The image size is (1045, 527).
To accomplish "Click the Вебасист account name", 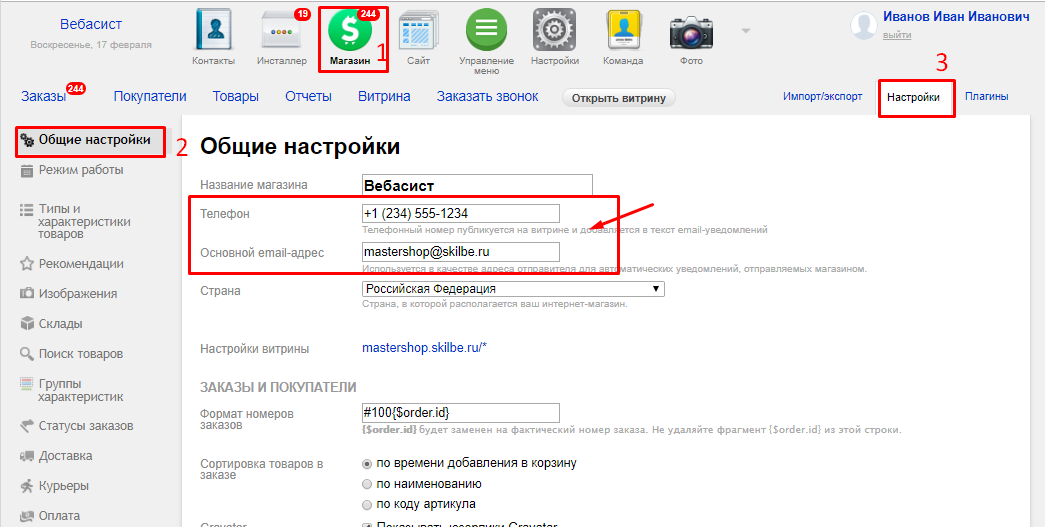I will [91, 25].
